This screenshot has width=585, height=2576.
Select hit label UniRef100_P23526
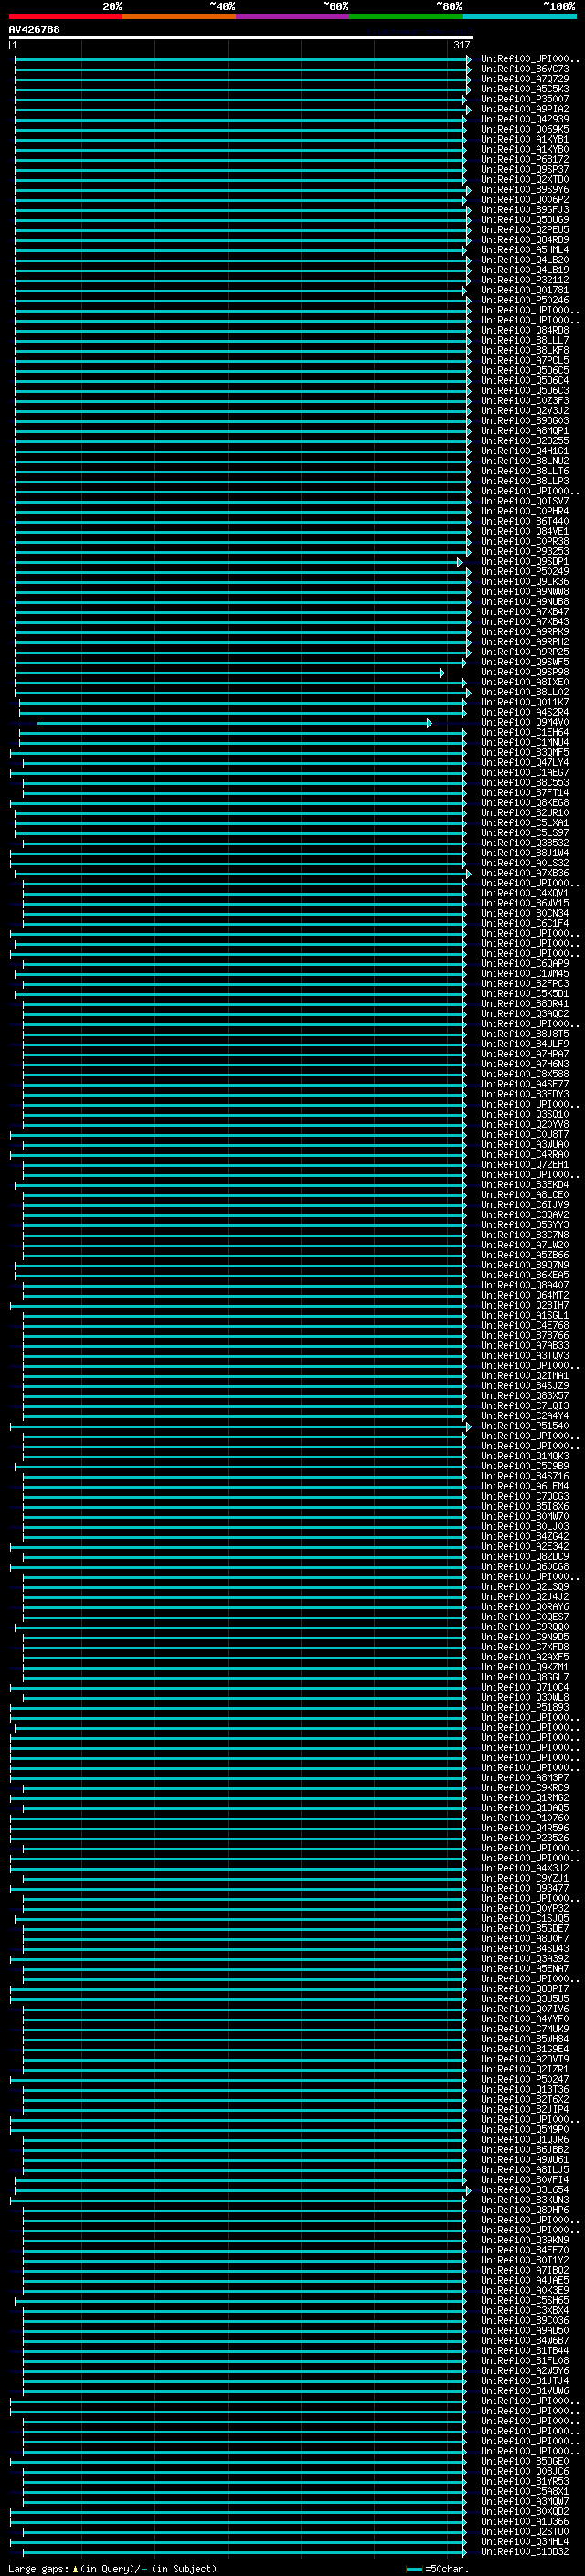(x=524, y=1839)
